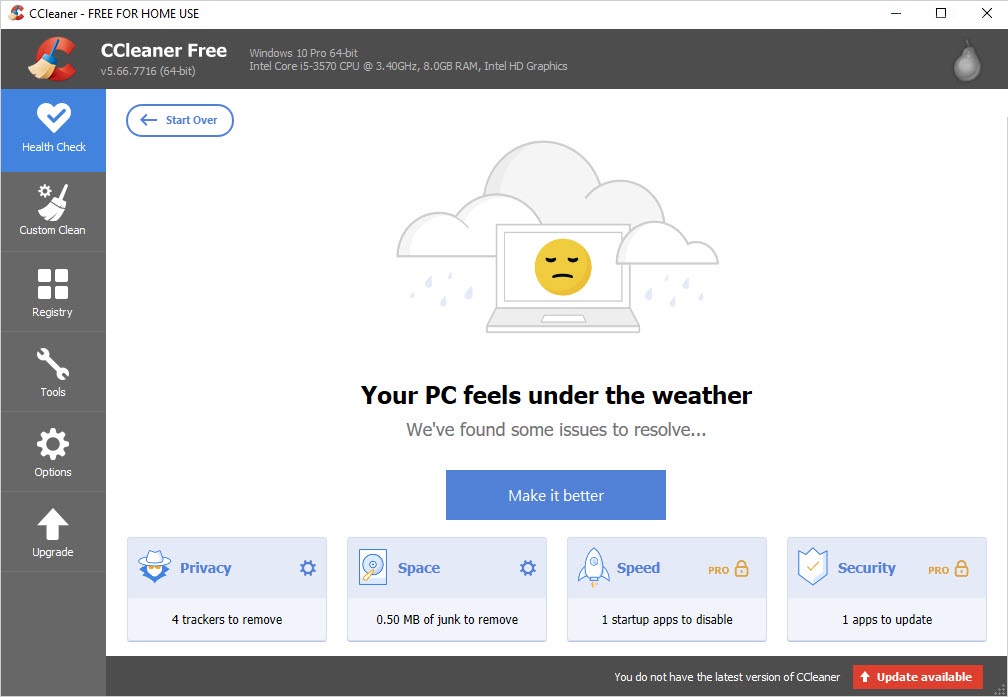Click the Security shield icon
The width and height of the screenshot is (1008, 697).
(812, 567)
